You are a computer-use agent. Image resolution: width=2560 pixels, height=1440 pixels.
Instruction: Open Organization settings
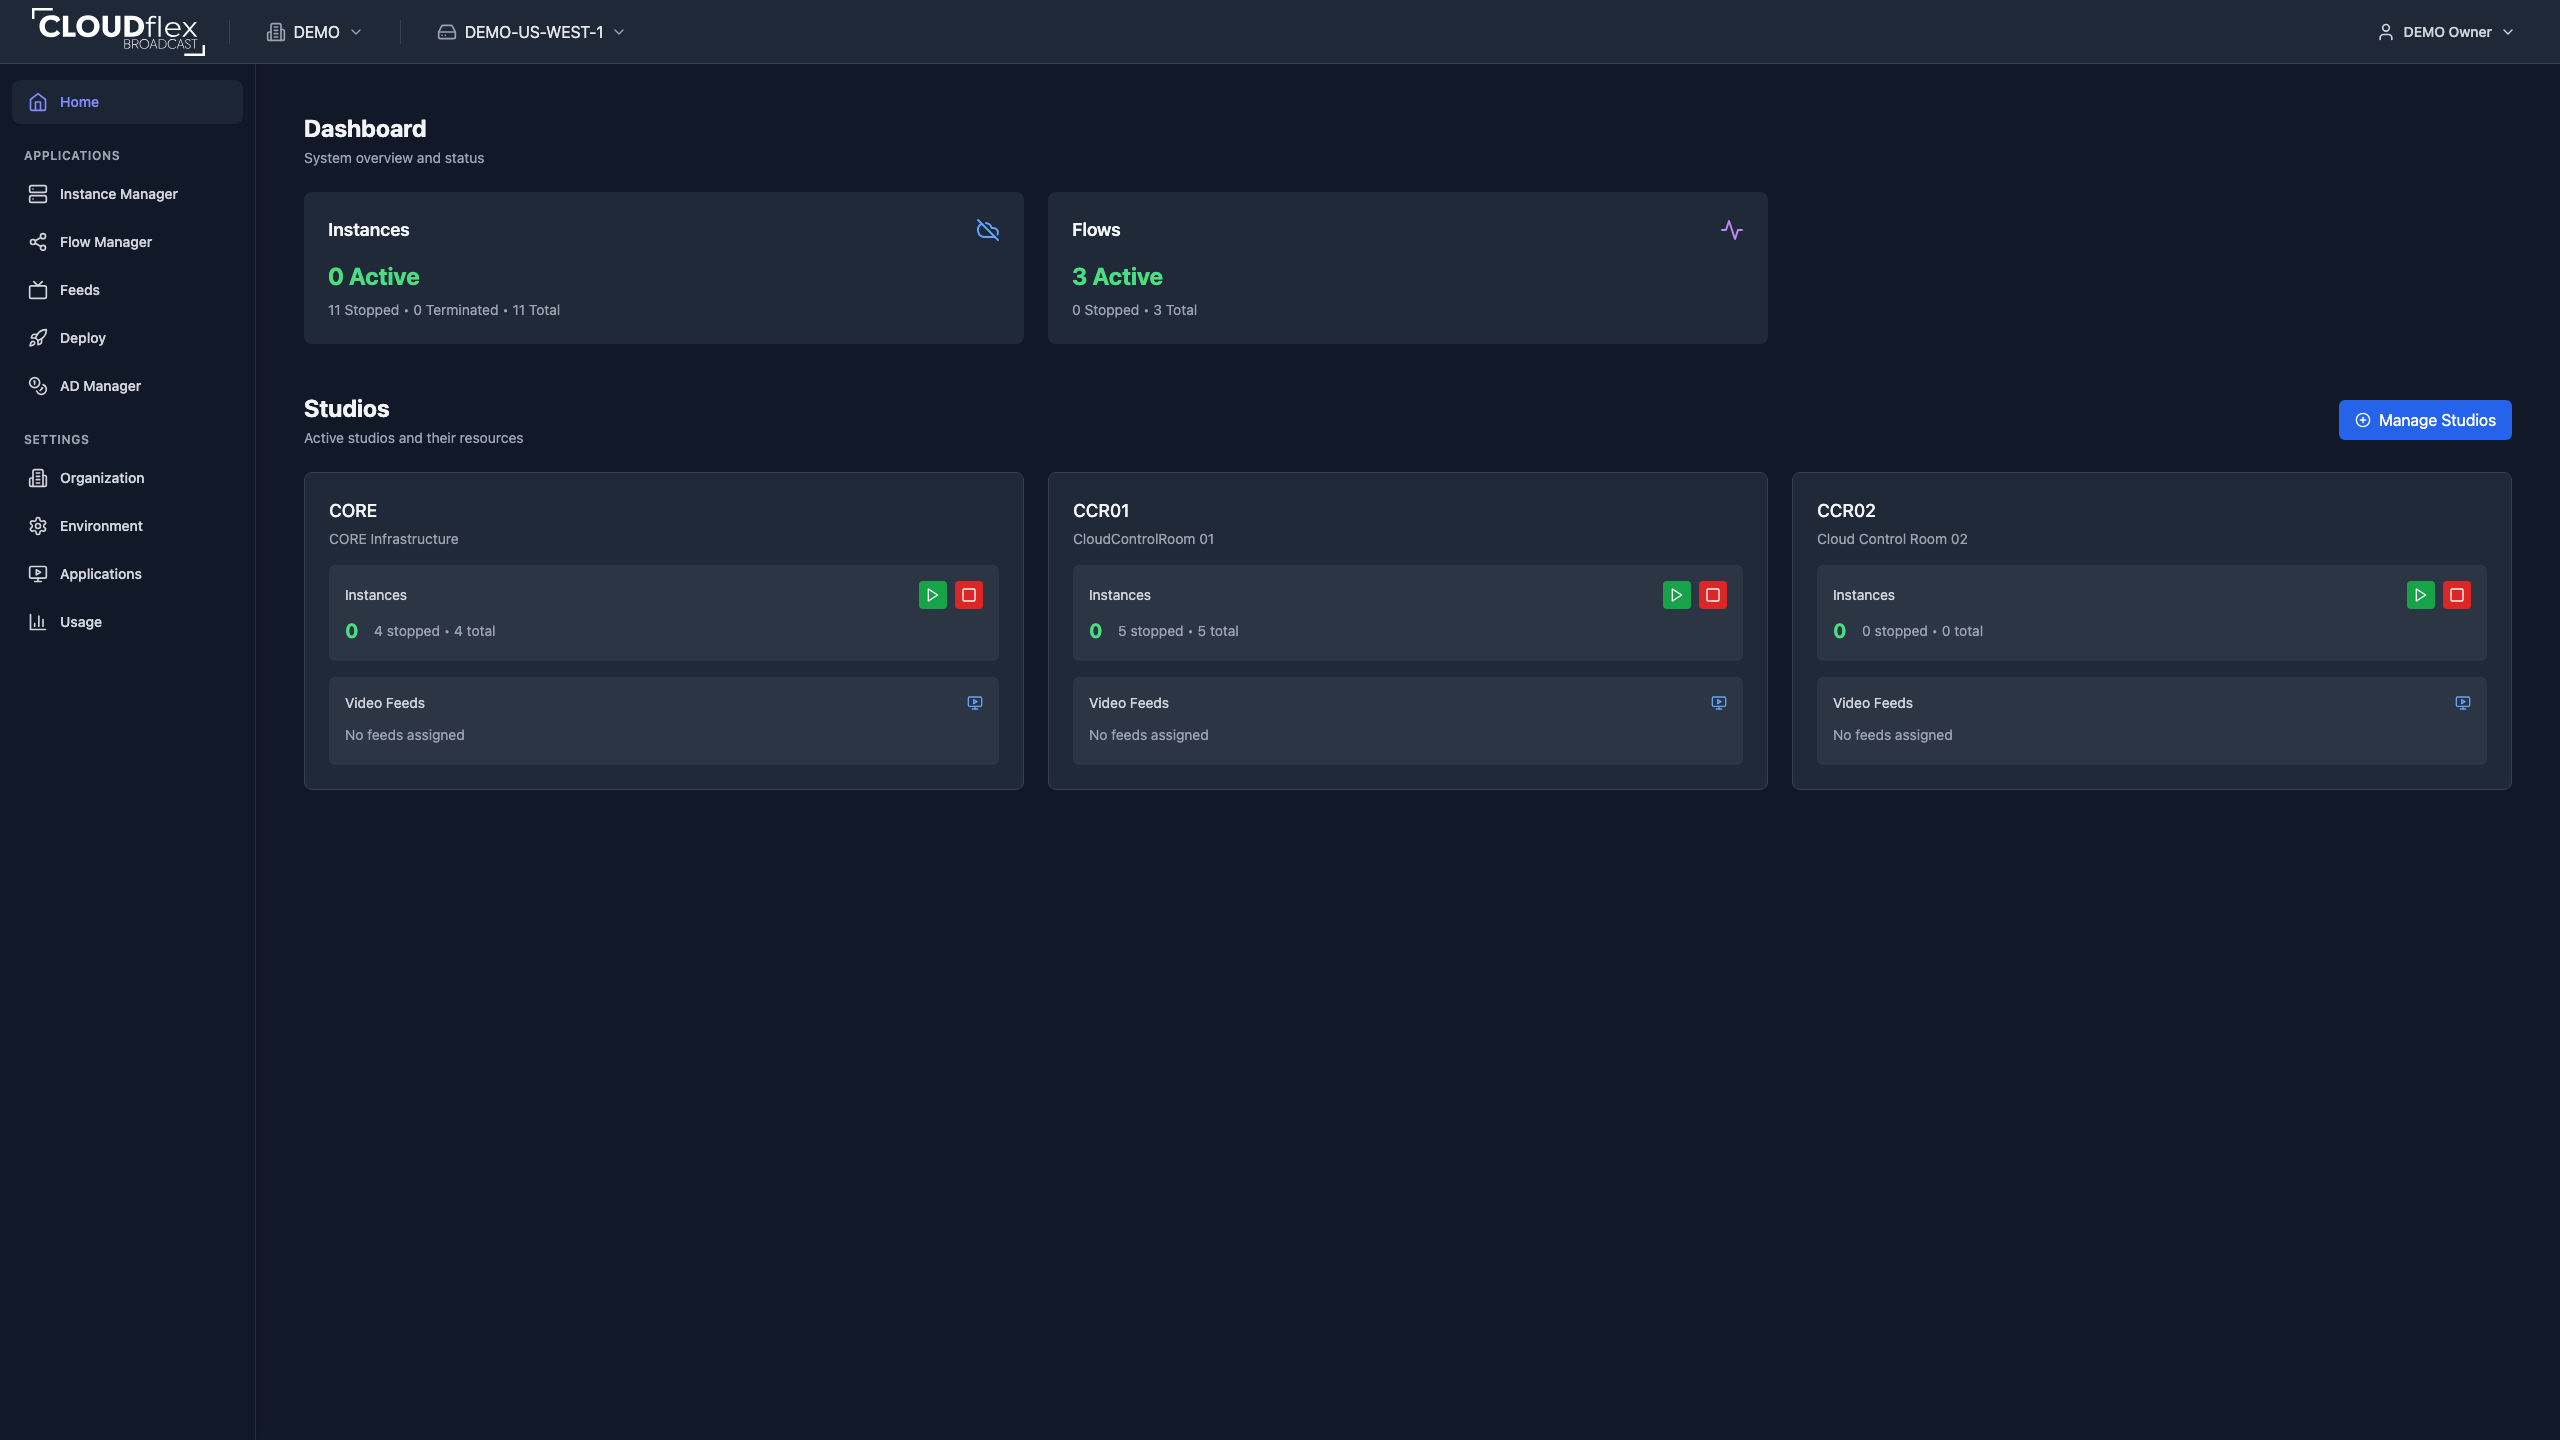(127, 478)
